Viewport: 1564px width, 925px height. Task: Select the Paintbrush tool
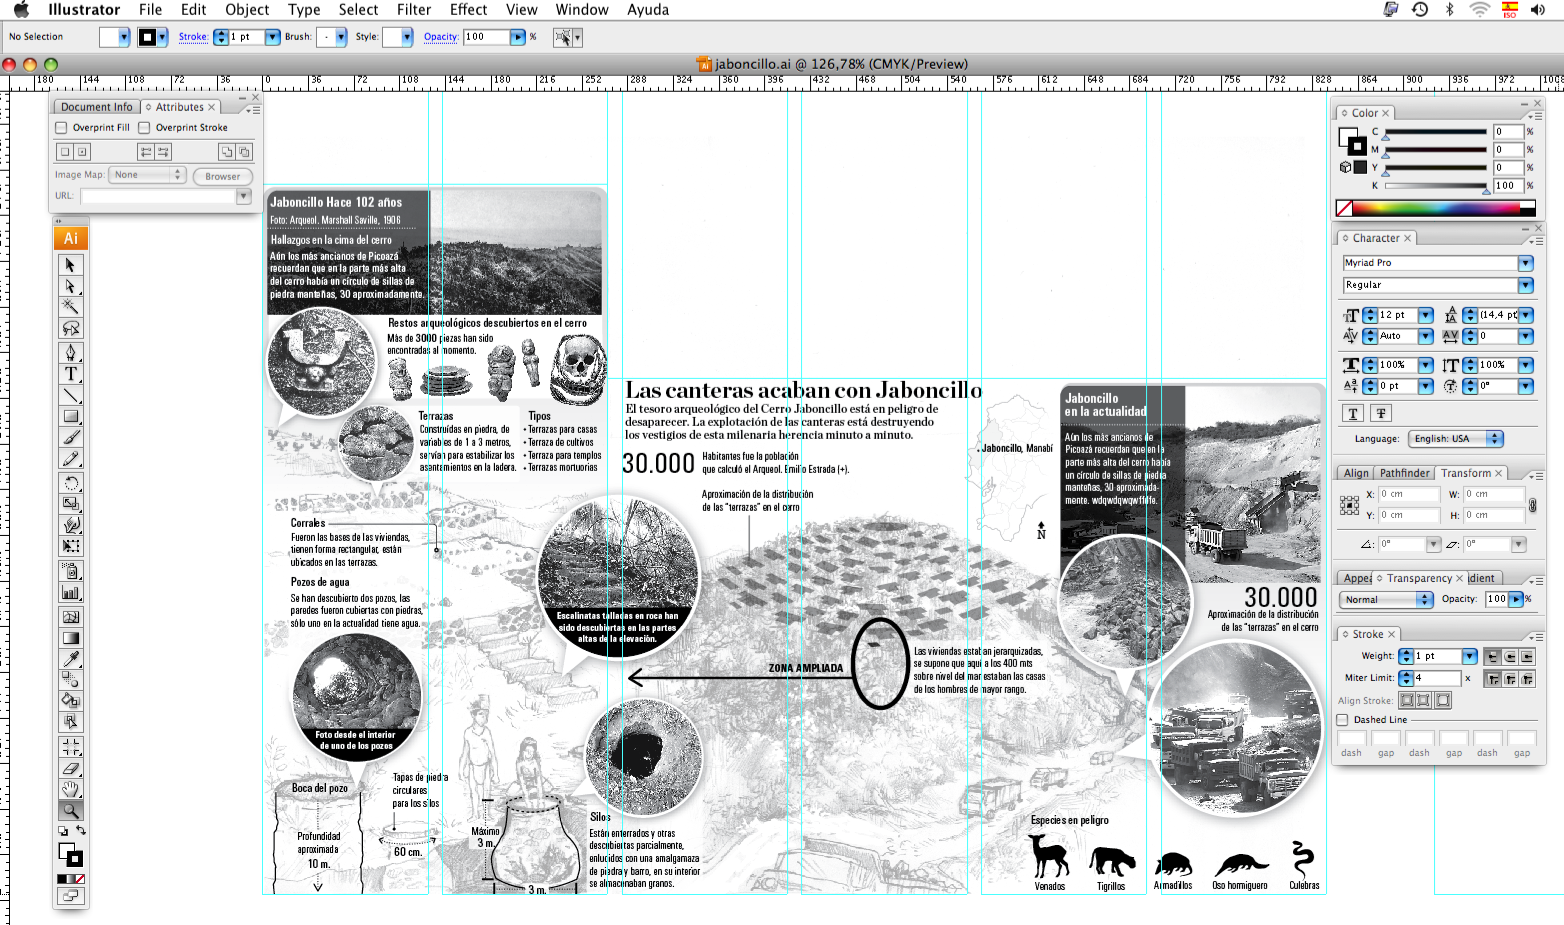[70, 437]
